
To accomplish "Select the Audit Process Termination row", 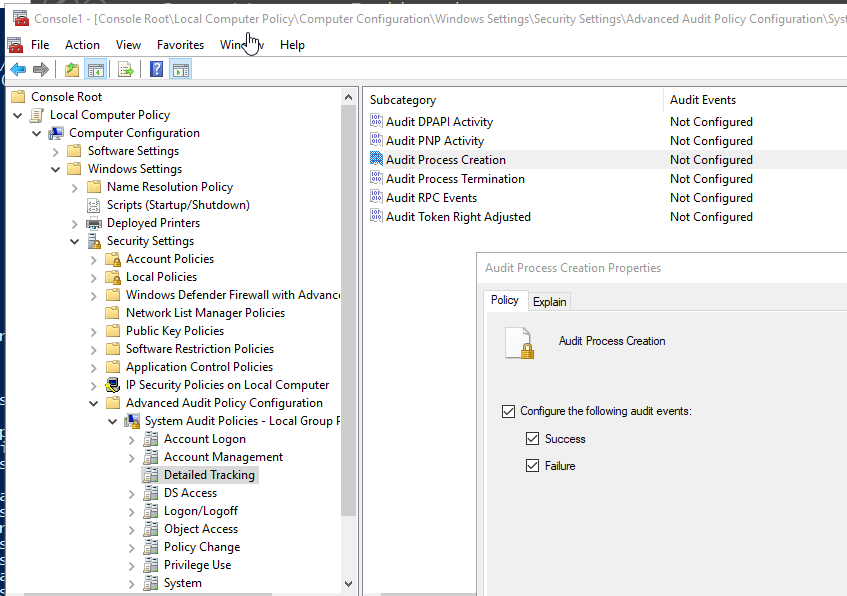I will pyautogui.click(x=455, y=179).
